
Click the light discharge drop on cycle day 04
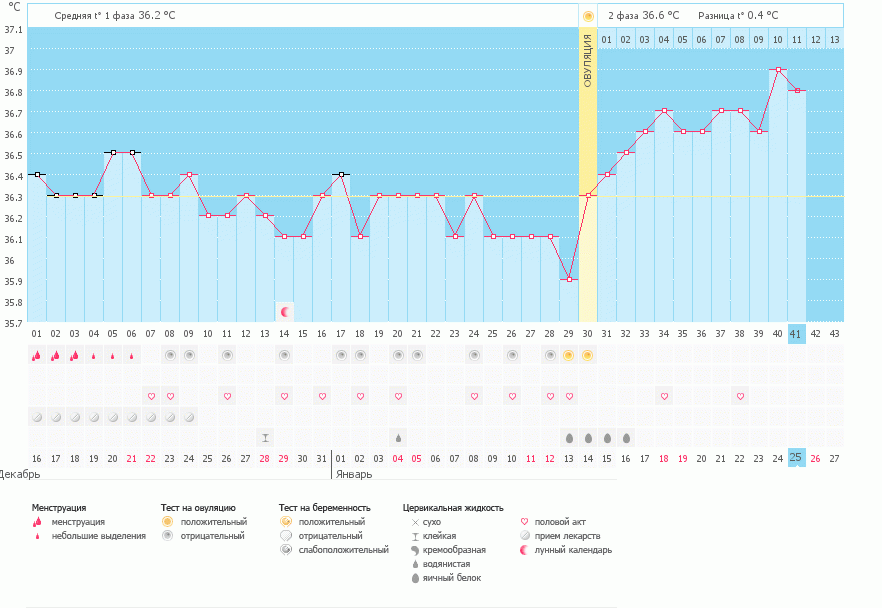[94, 356]
